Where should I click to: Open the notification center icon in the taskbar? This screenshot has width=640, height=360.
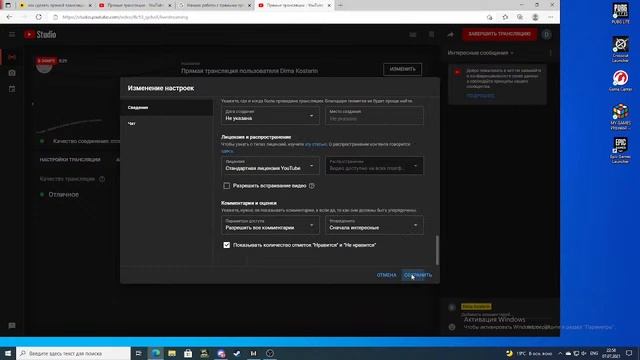[x=629, y=353]
